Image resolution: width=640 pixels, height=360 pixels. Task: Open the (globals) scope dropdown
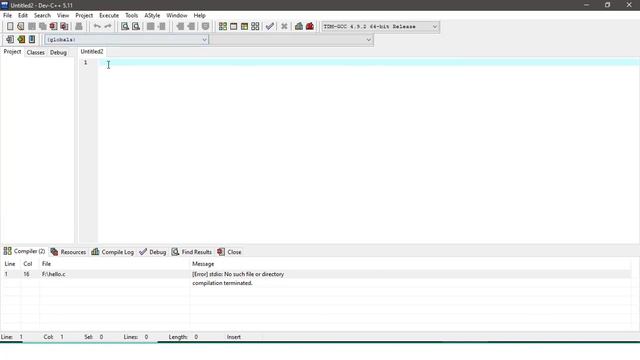[127, 40]
